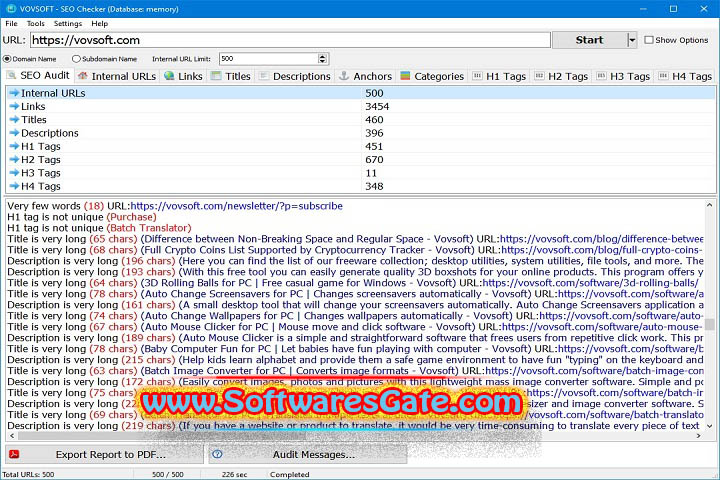Open the Descriptions tab
Image resolution: width=720 pixels, height=480 pixels.
pyautogui.click(x=295, y=76)
